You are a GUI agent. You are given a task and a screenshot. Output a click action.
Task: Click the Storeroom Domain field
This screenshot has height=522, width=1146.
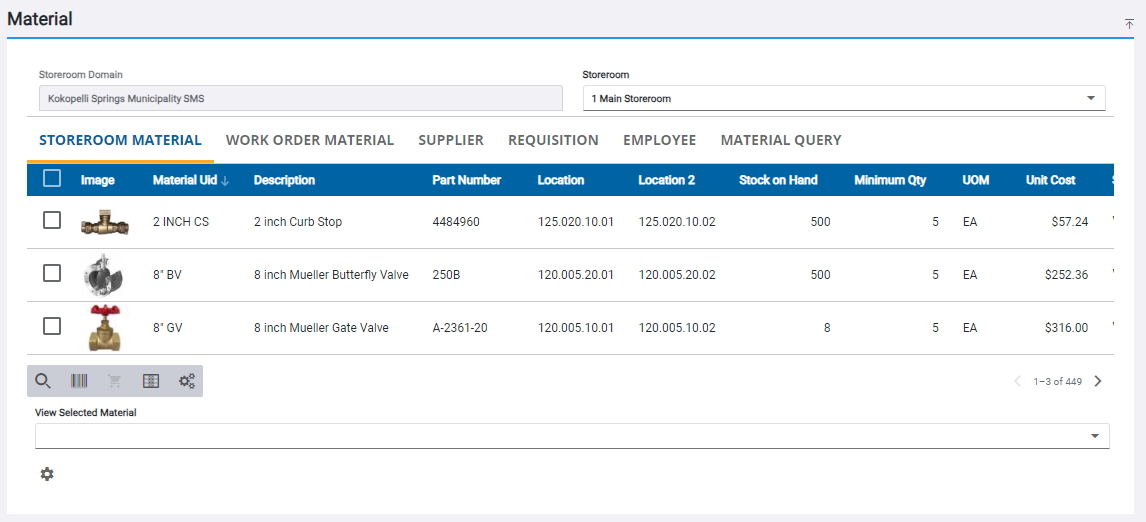click(300, 98)
